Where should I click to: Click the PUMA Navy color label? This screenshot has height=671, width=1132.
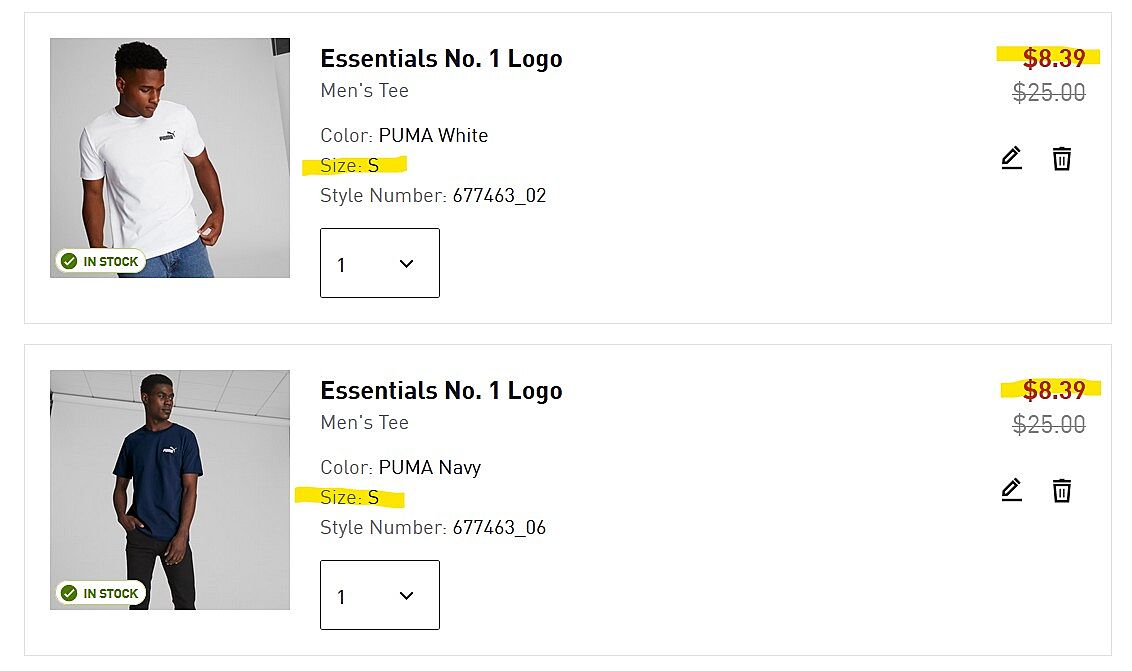429,468
